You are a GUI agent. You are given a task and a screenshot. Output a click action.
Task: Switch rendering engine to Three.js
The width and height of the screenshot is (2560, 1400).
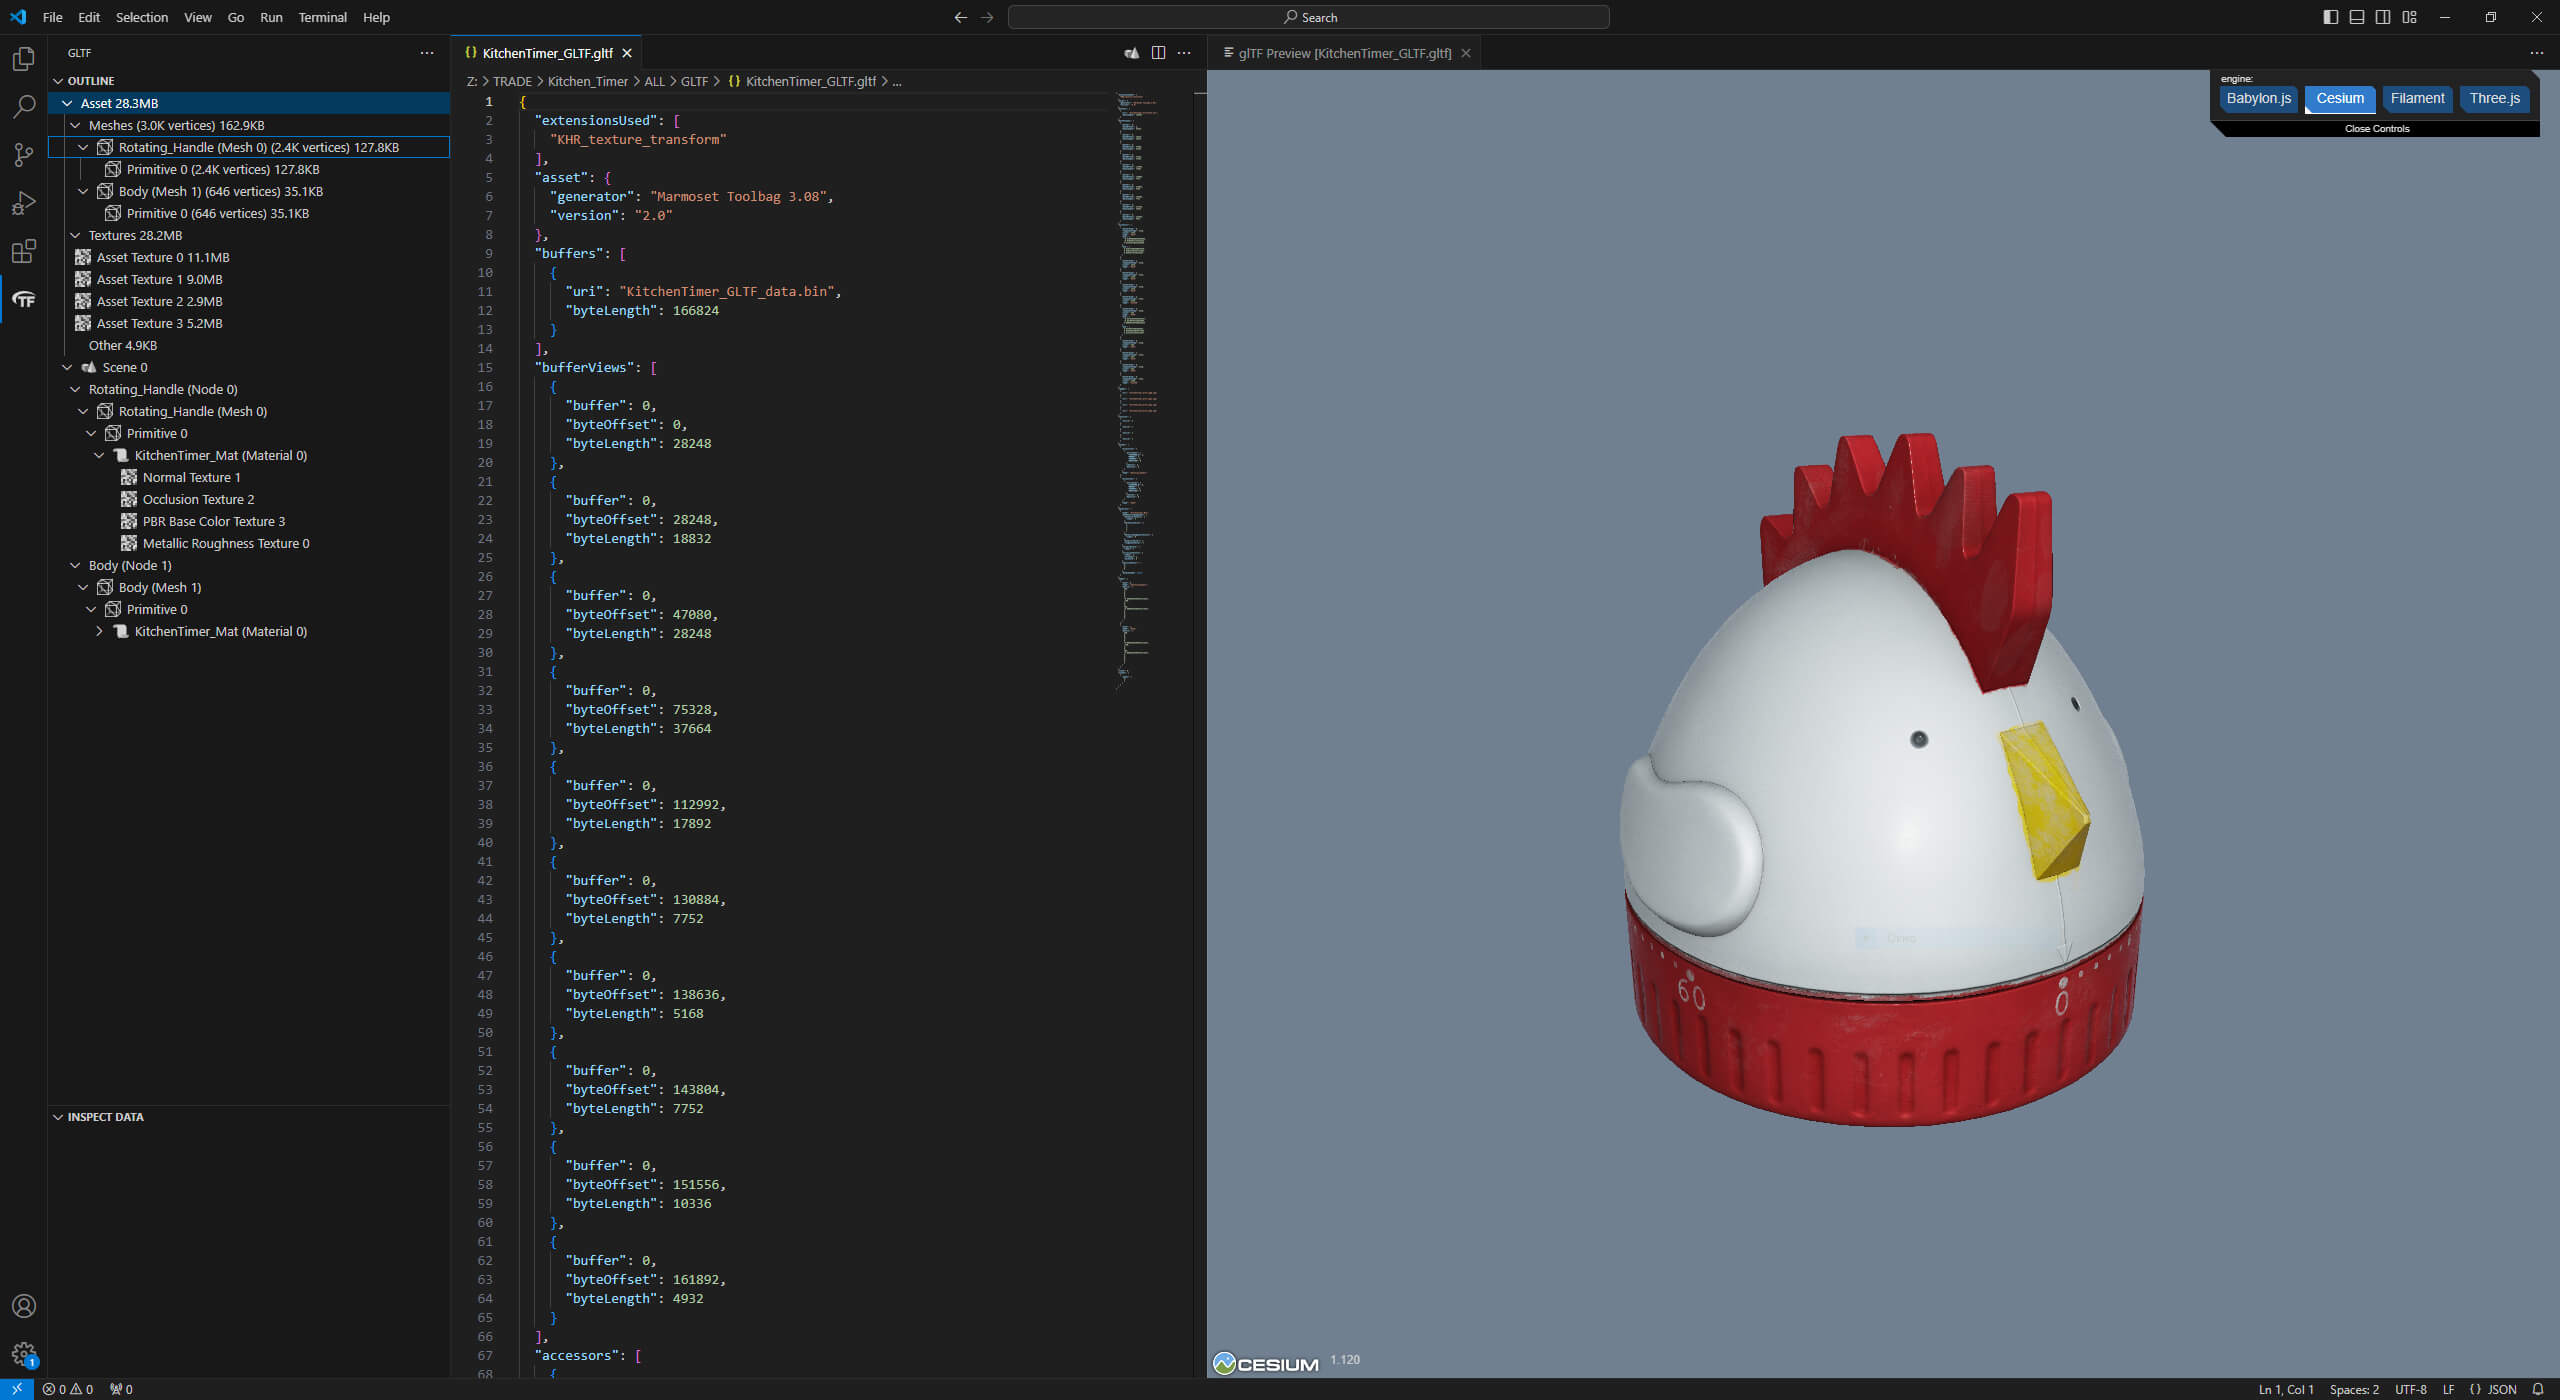tap(2494, 98)
